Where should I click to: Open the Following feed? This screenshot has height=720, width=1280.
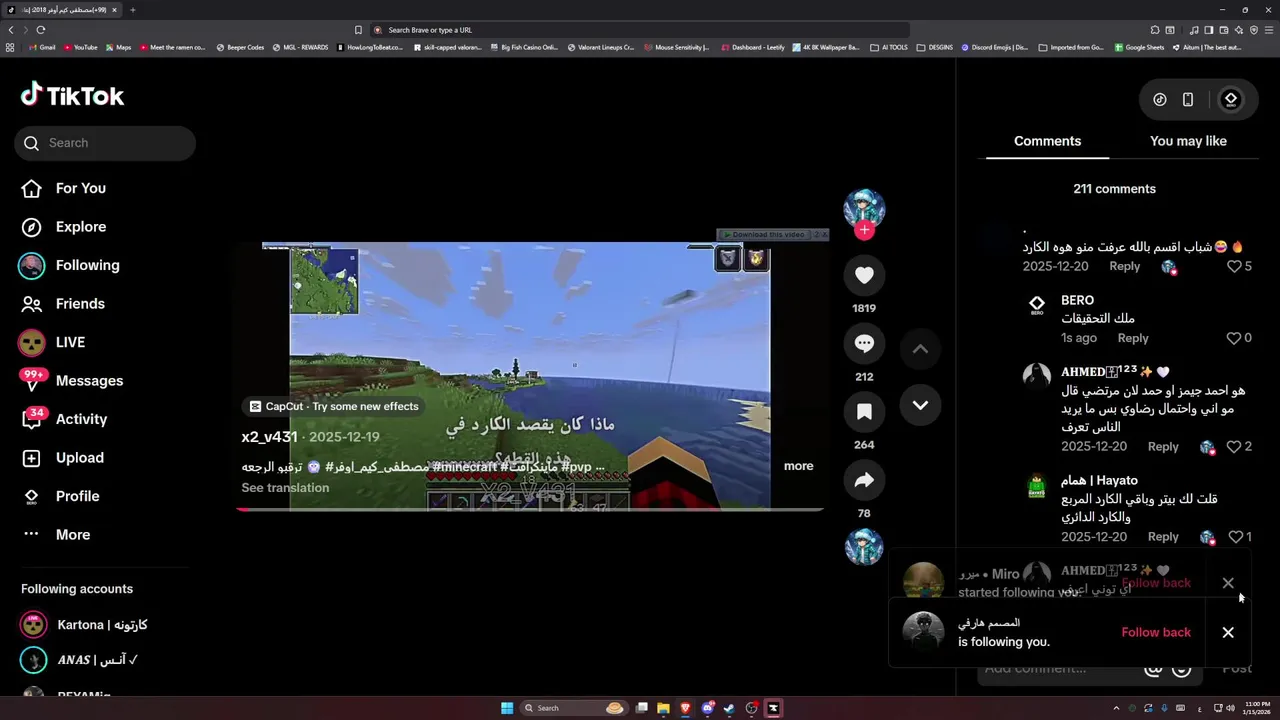87,265
